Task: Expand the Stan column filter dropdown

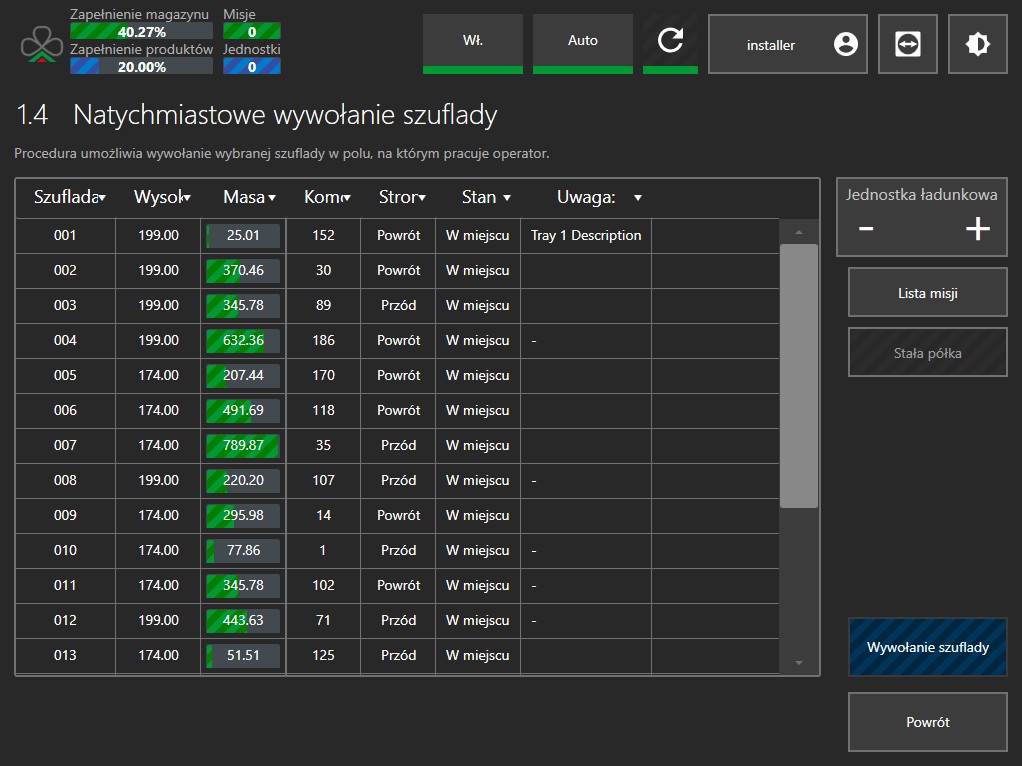Action: tap(507, 198)
